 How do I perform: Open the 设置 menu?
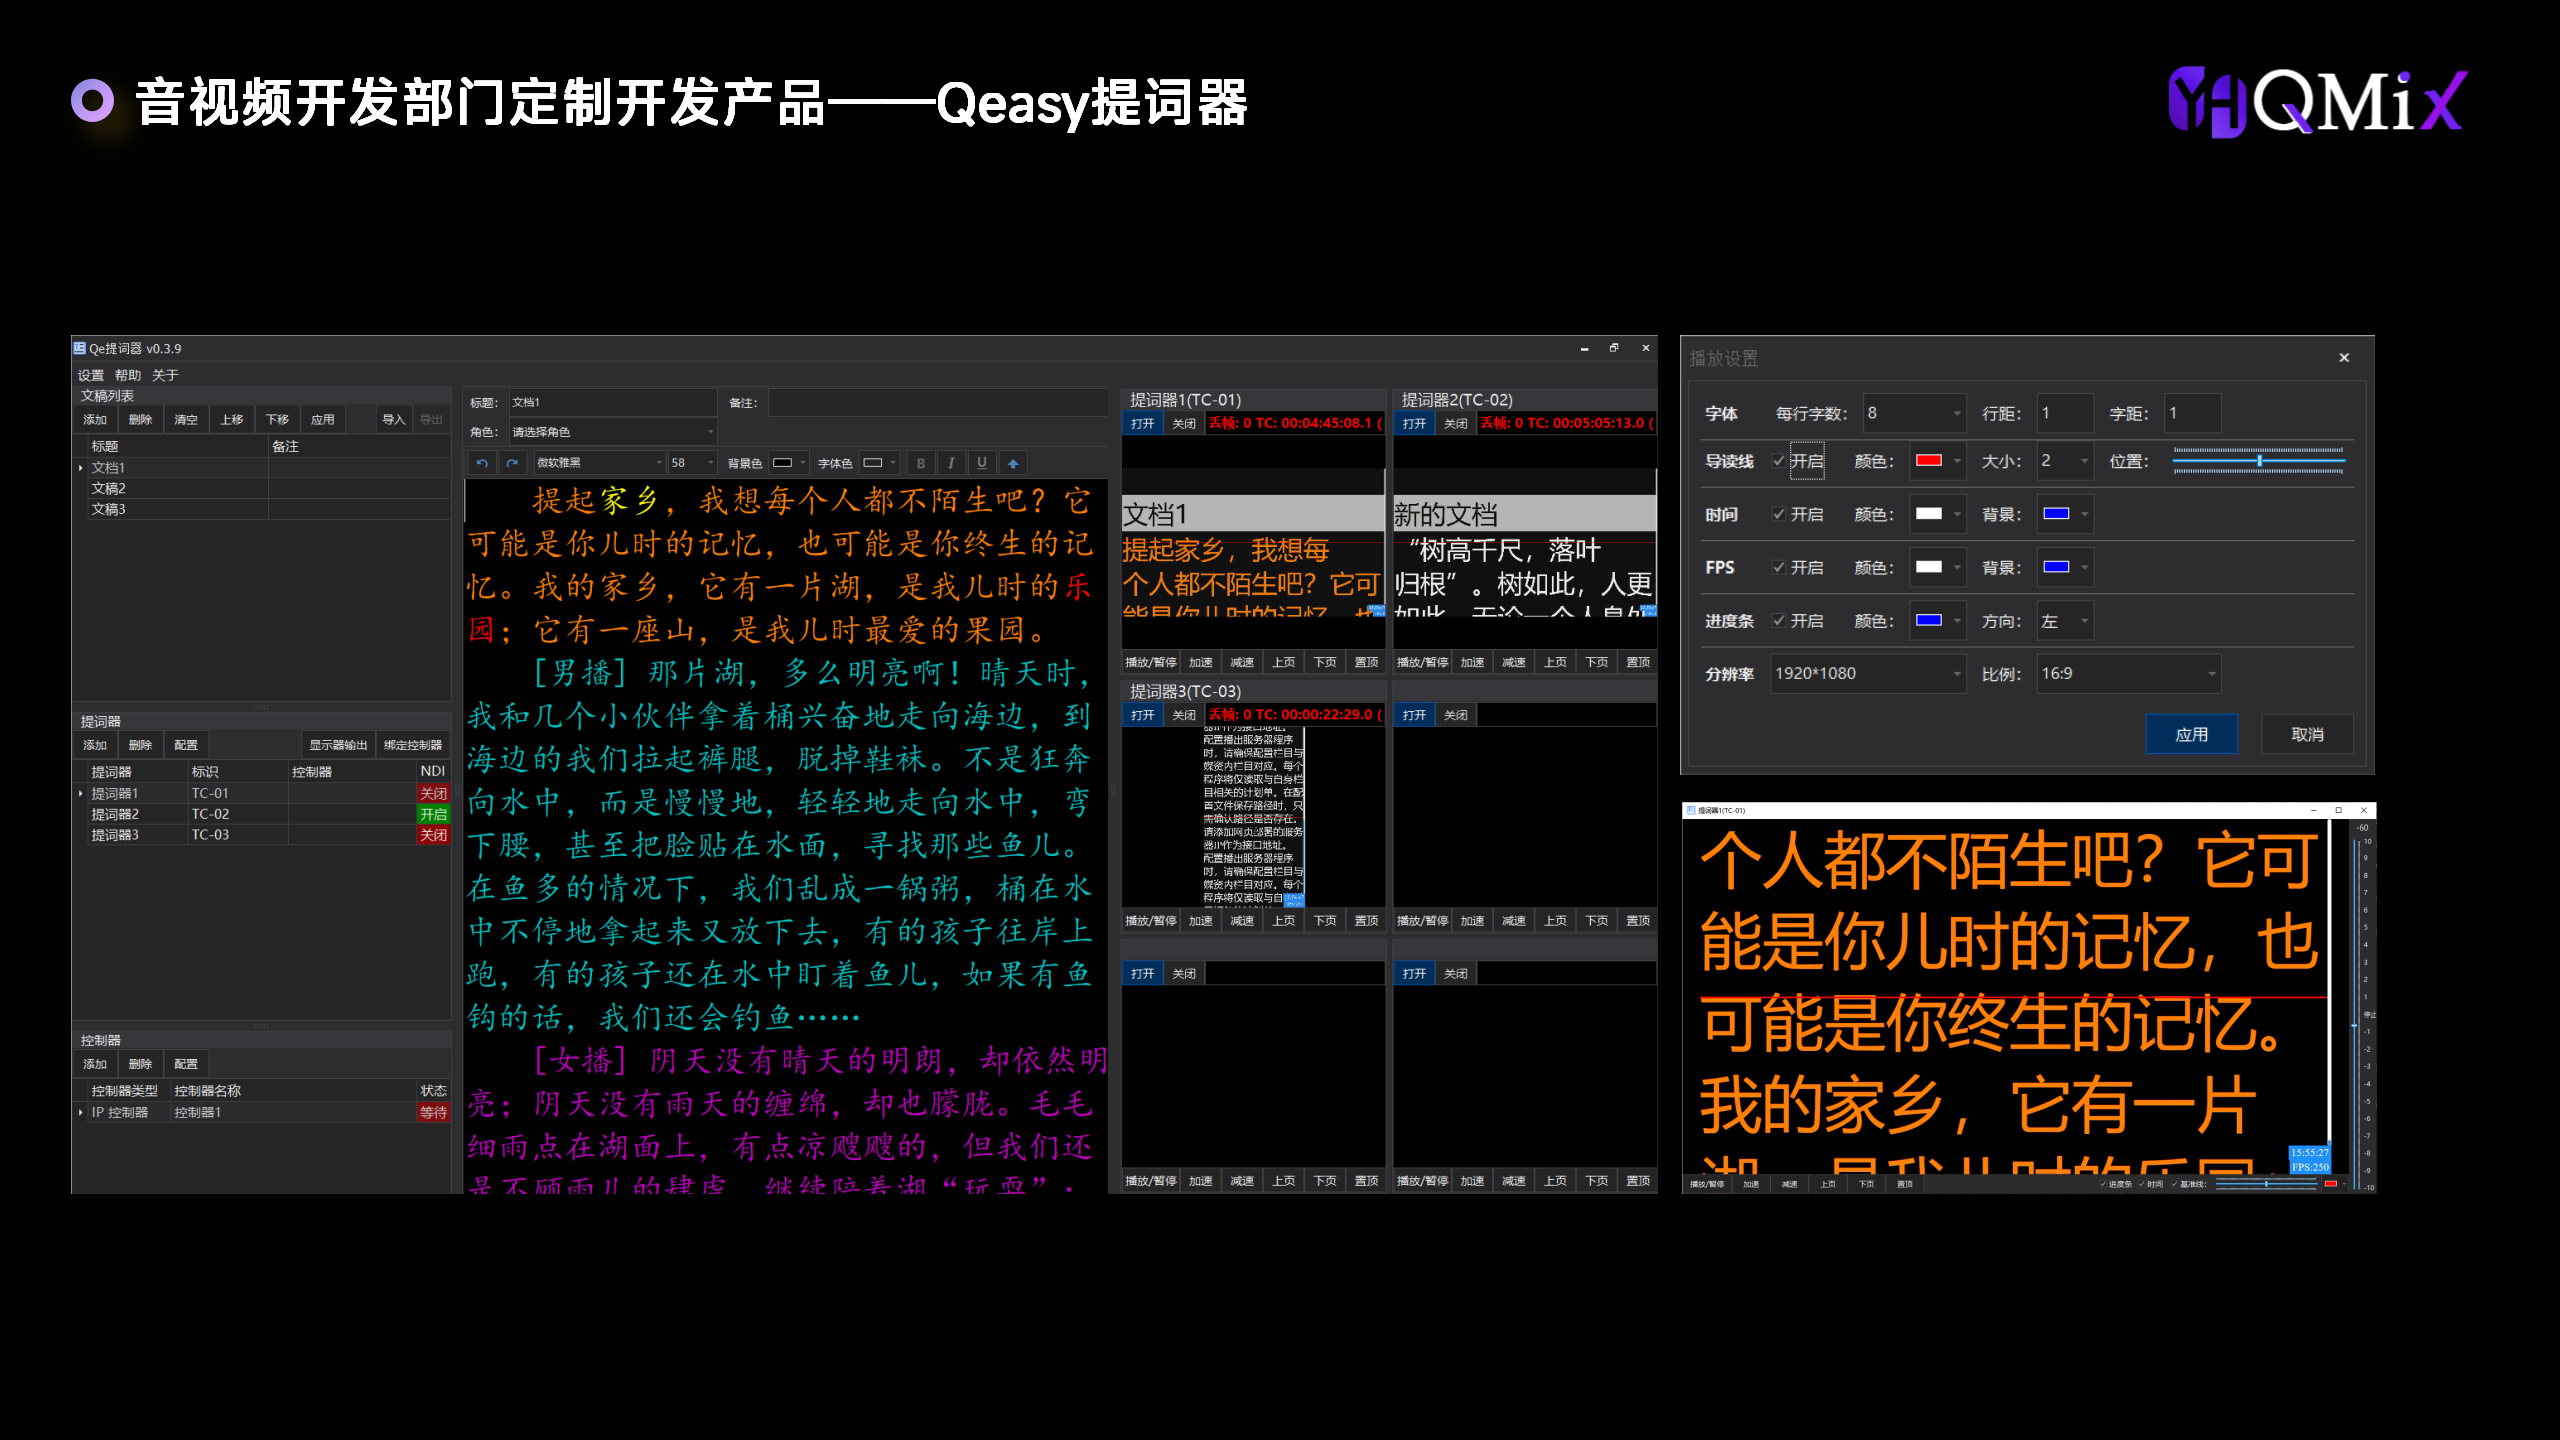[91, 375]
